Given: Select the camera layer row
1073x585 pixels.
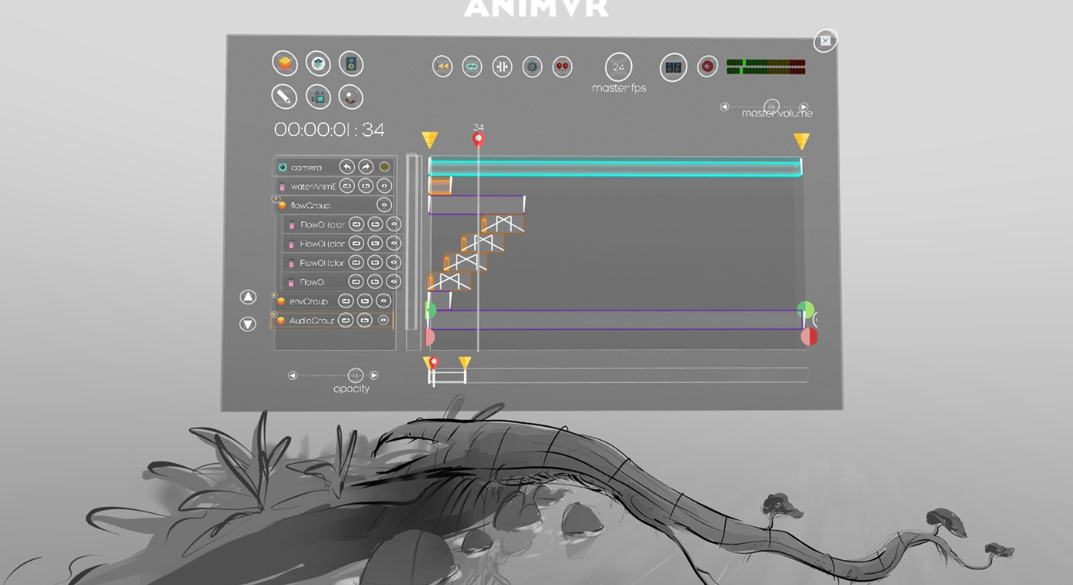Looking at the screenshot, I should pos(335,167).
